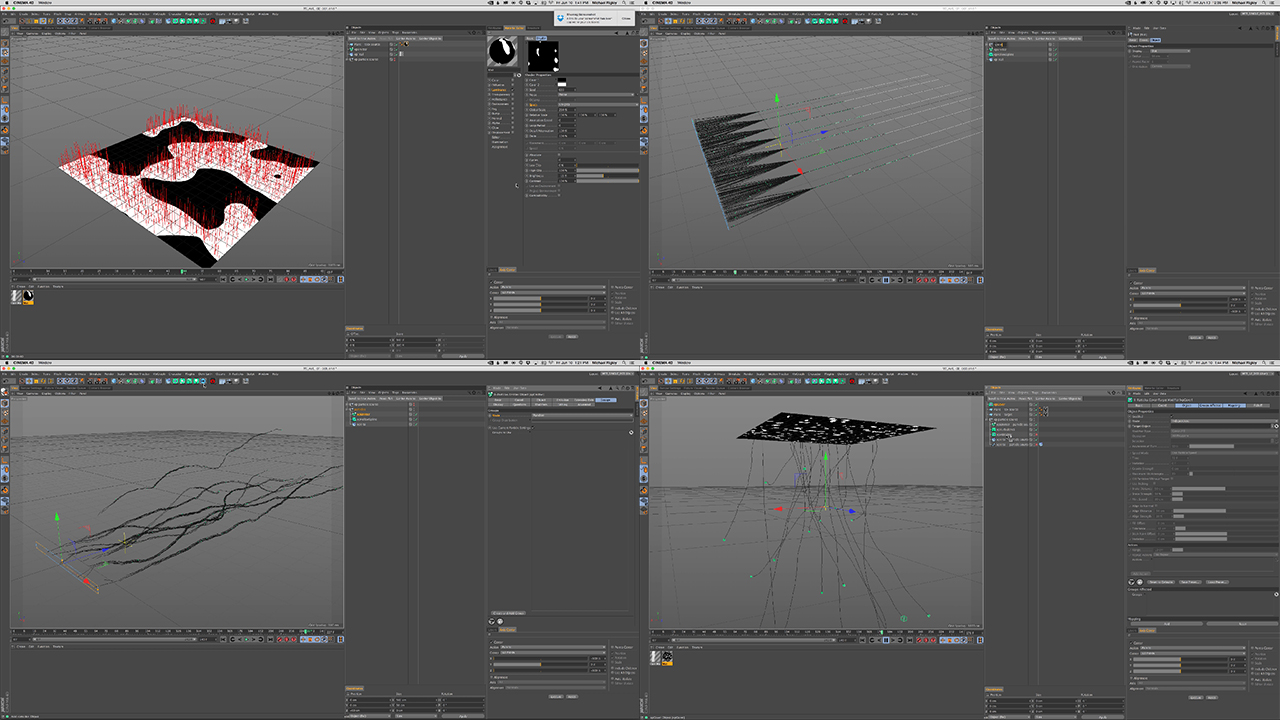
Task: Open File menu in top-left Objects manager
Action: pos(354,32)
